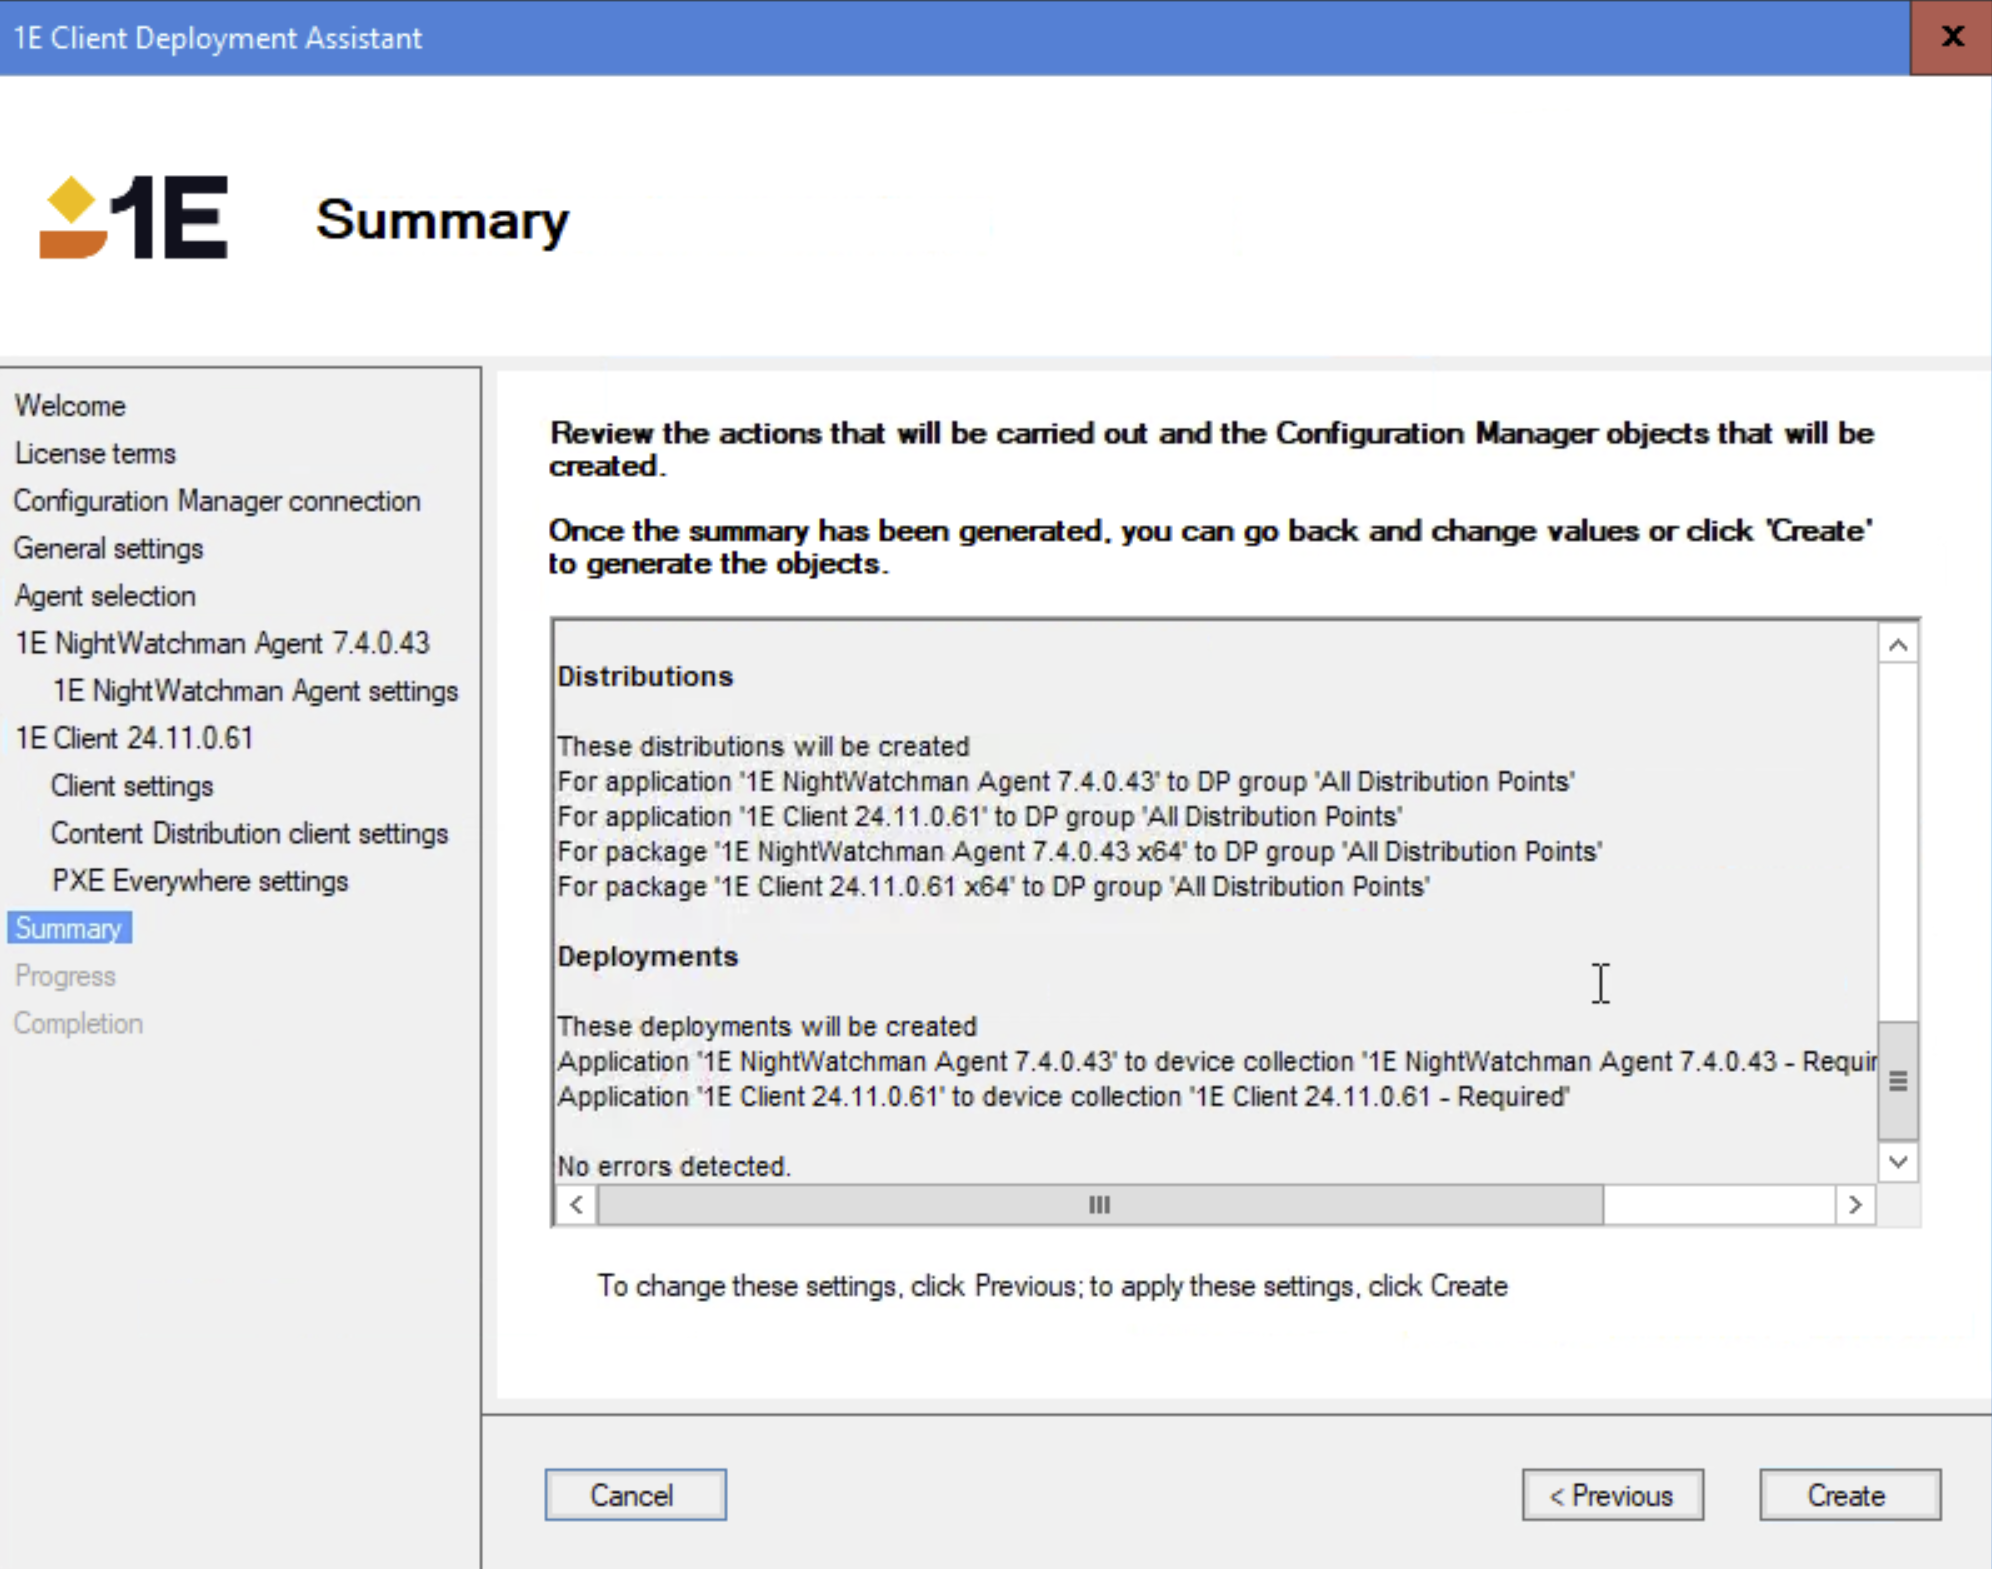Screen dimensions: 1992x1569
Task: Click the '1E Client 24.11.0.61 - Required' deployment line
Action: [1063, 1096]
